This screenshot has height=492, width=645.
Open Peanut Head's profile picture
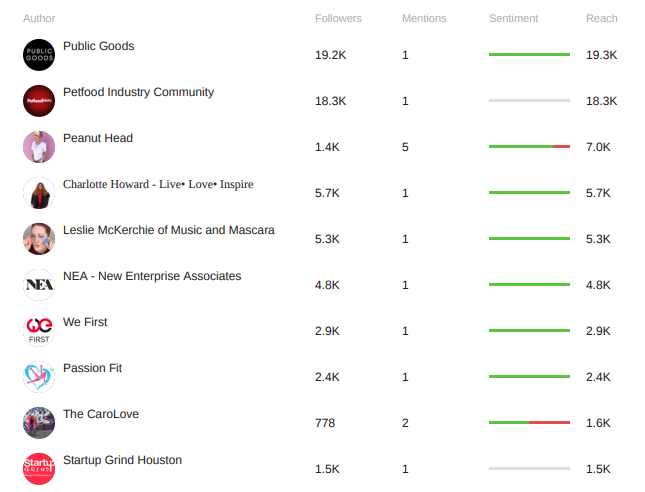(39, 147)
